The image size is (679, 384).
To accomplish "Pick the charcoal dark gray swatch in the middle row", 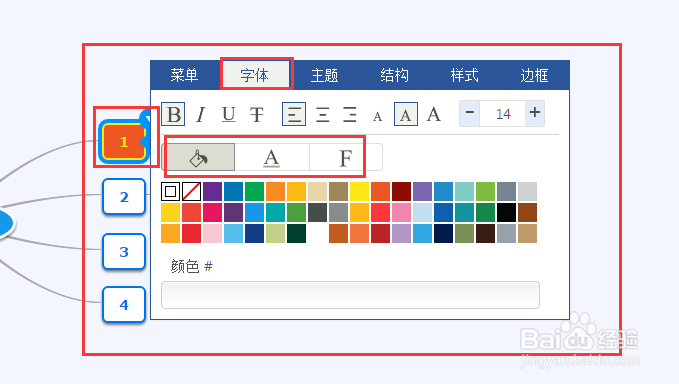I will point(317,213).
